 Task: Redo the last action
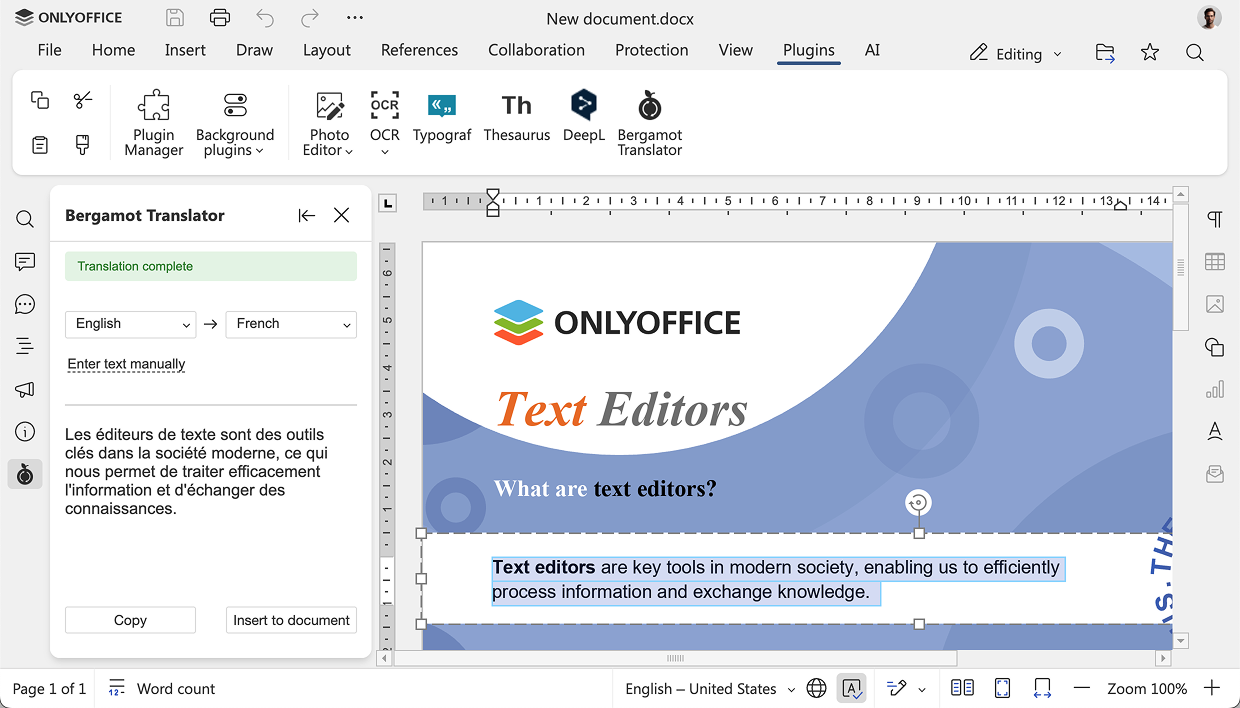pos(310,18)
